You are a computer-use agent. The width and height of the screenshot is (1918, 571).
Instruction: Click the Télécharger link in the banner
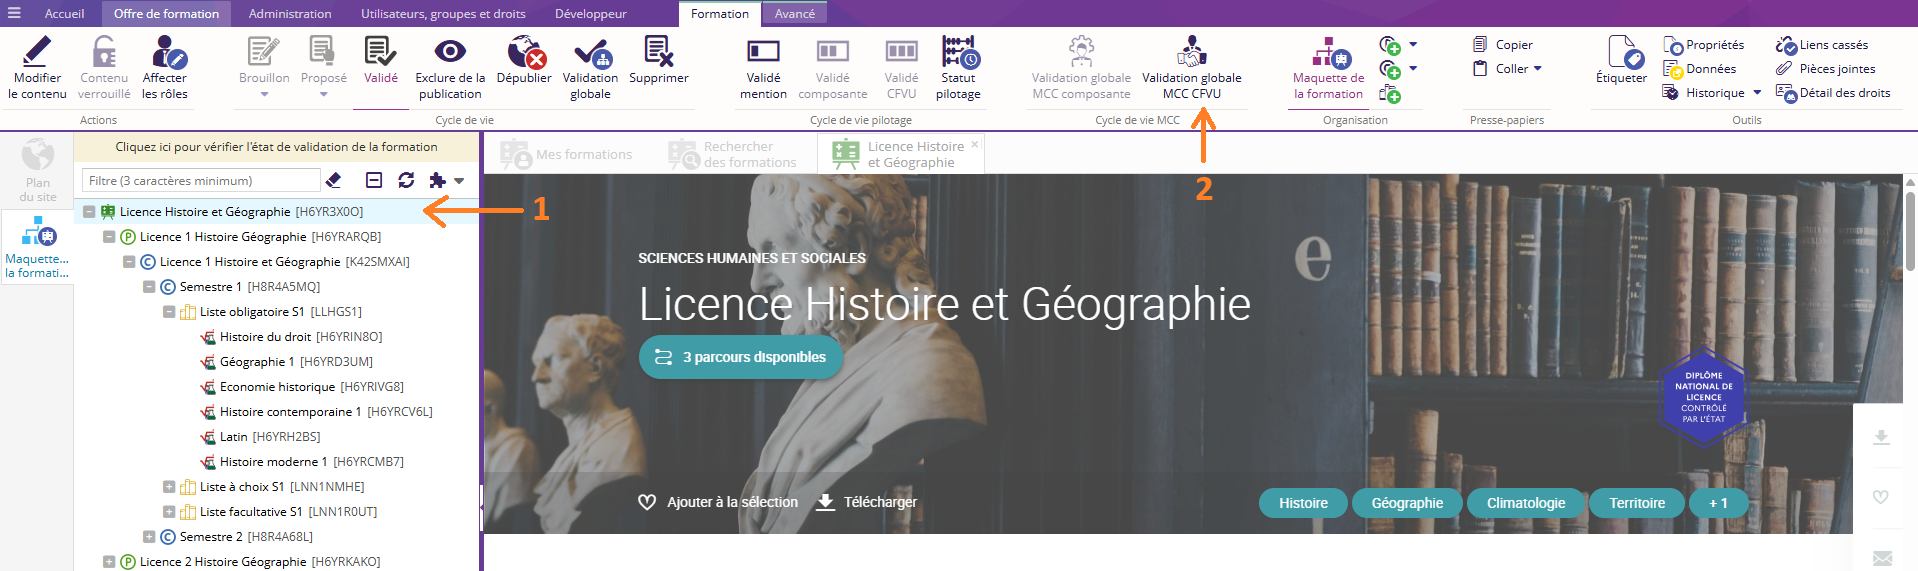pyautogui.click(x=867, y=502)
